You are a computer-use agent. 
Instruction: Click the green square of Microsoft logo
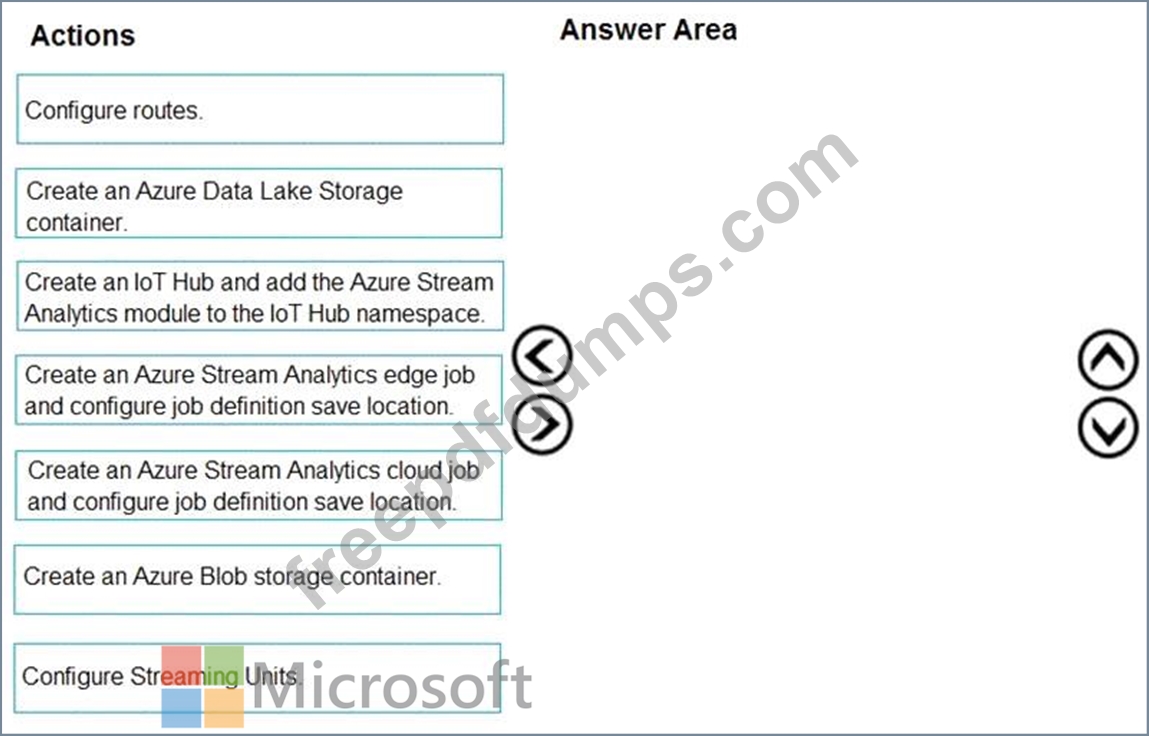[x=223, y=666]
